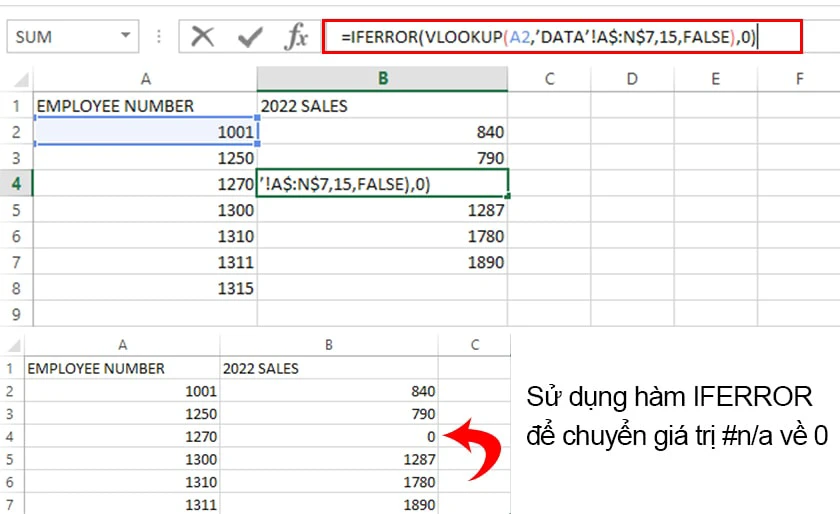Click value 1890 in bottom sheet
Image resolution: width=840 pixels, height=514 pixels.
[329, 504]
